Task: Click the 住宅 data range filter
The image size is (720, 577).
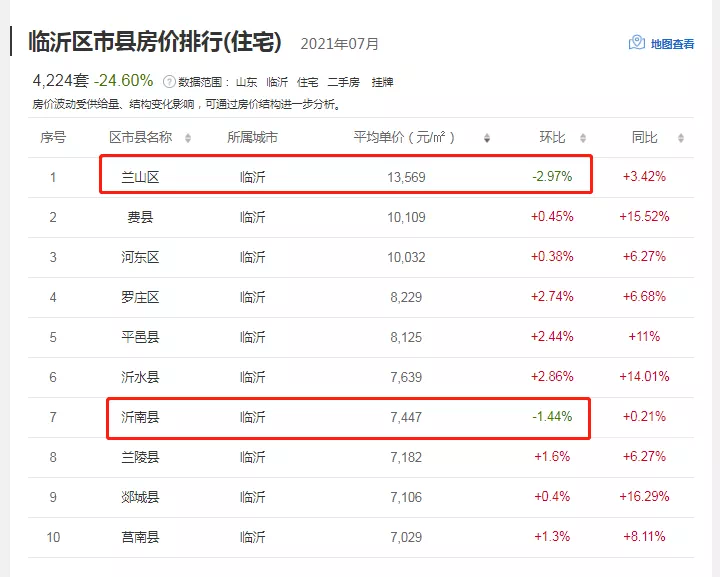Action: coord(307,82)
